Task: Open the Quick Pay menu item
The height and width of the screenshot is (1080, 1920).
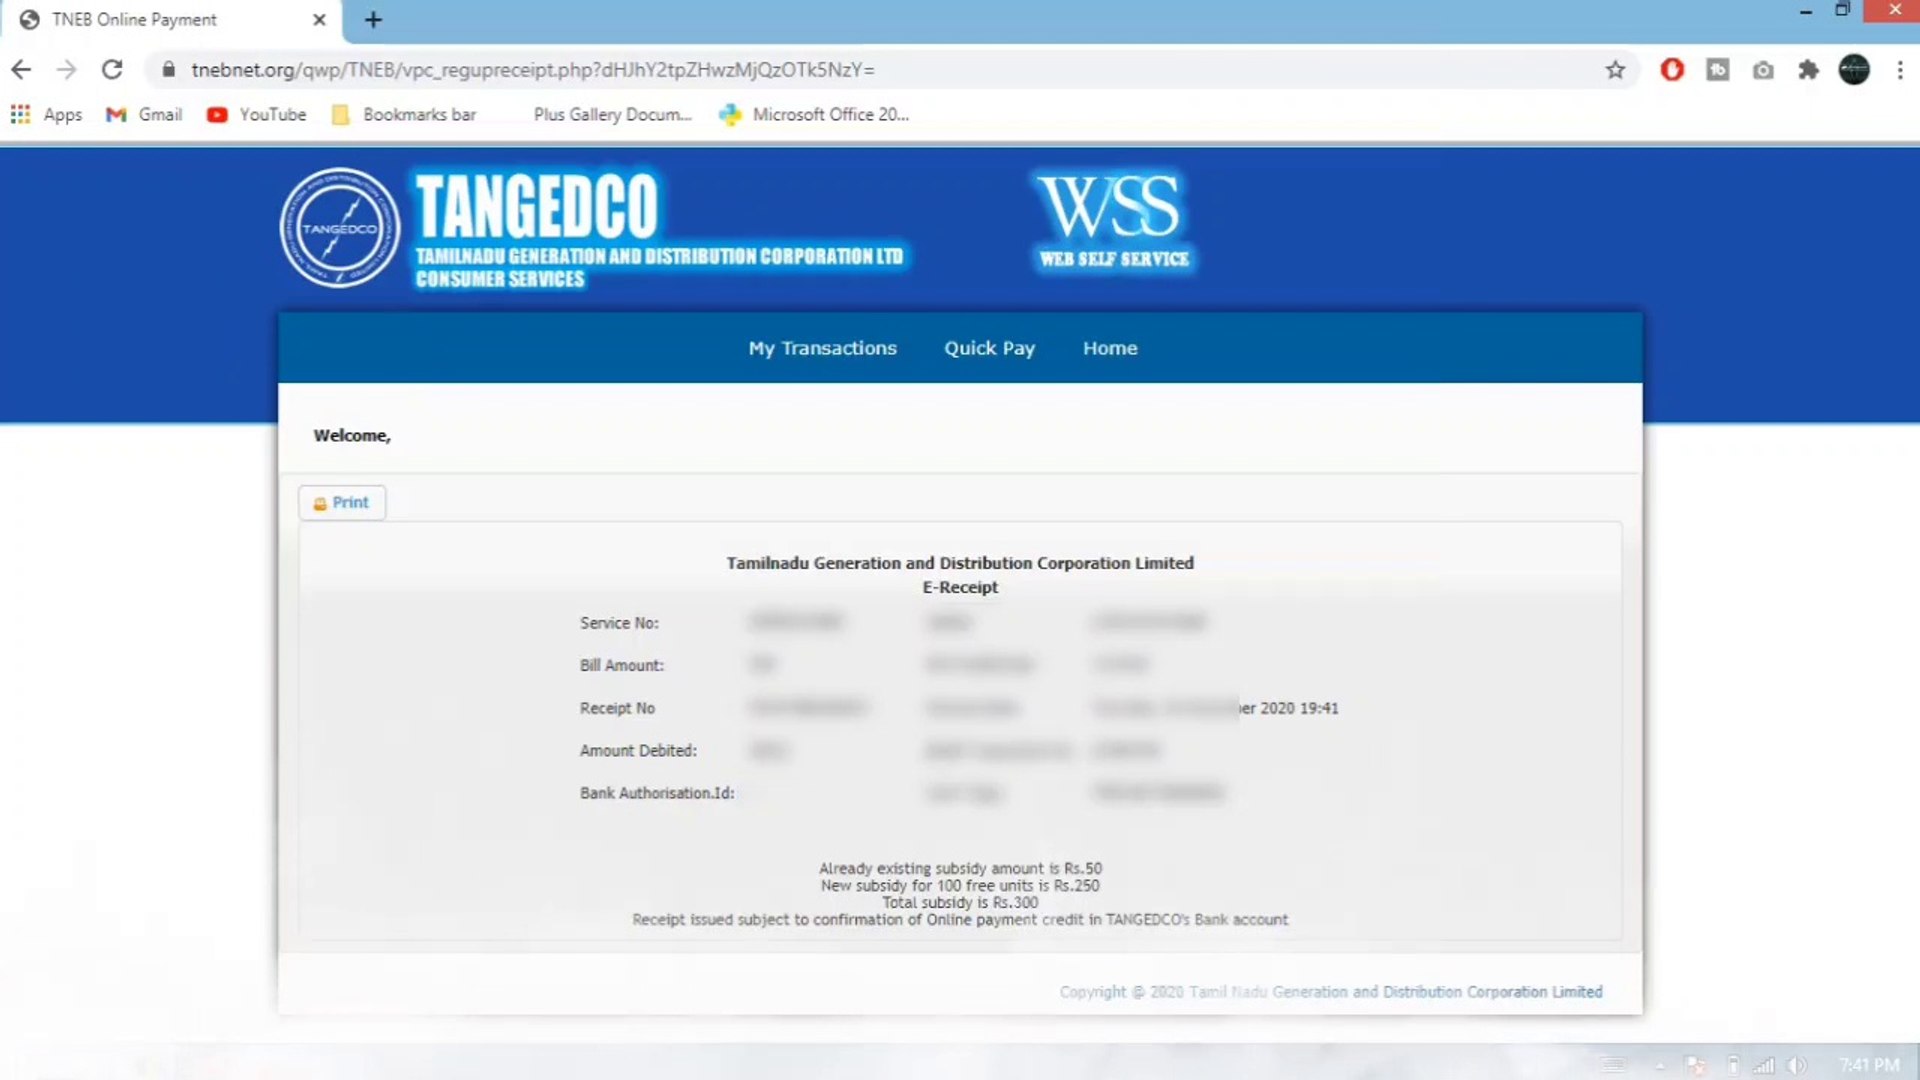Action: [989, 348]
